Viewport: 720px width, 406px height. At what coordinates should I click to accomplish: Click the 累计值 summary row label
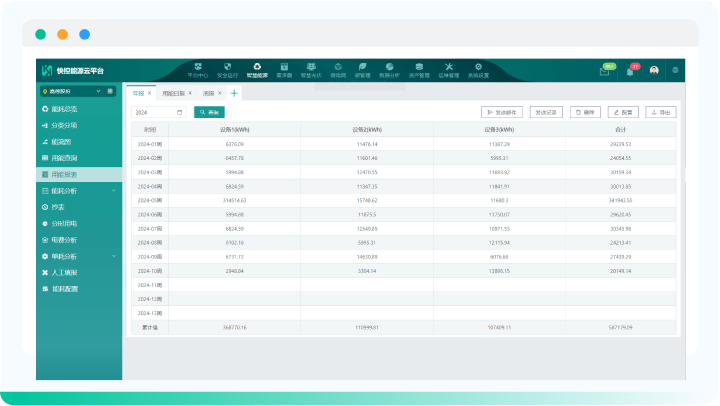pos(150,327)
